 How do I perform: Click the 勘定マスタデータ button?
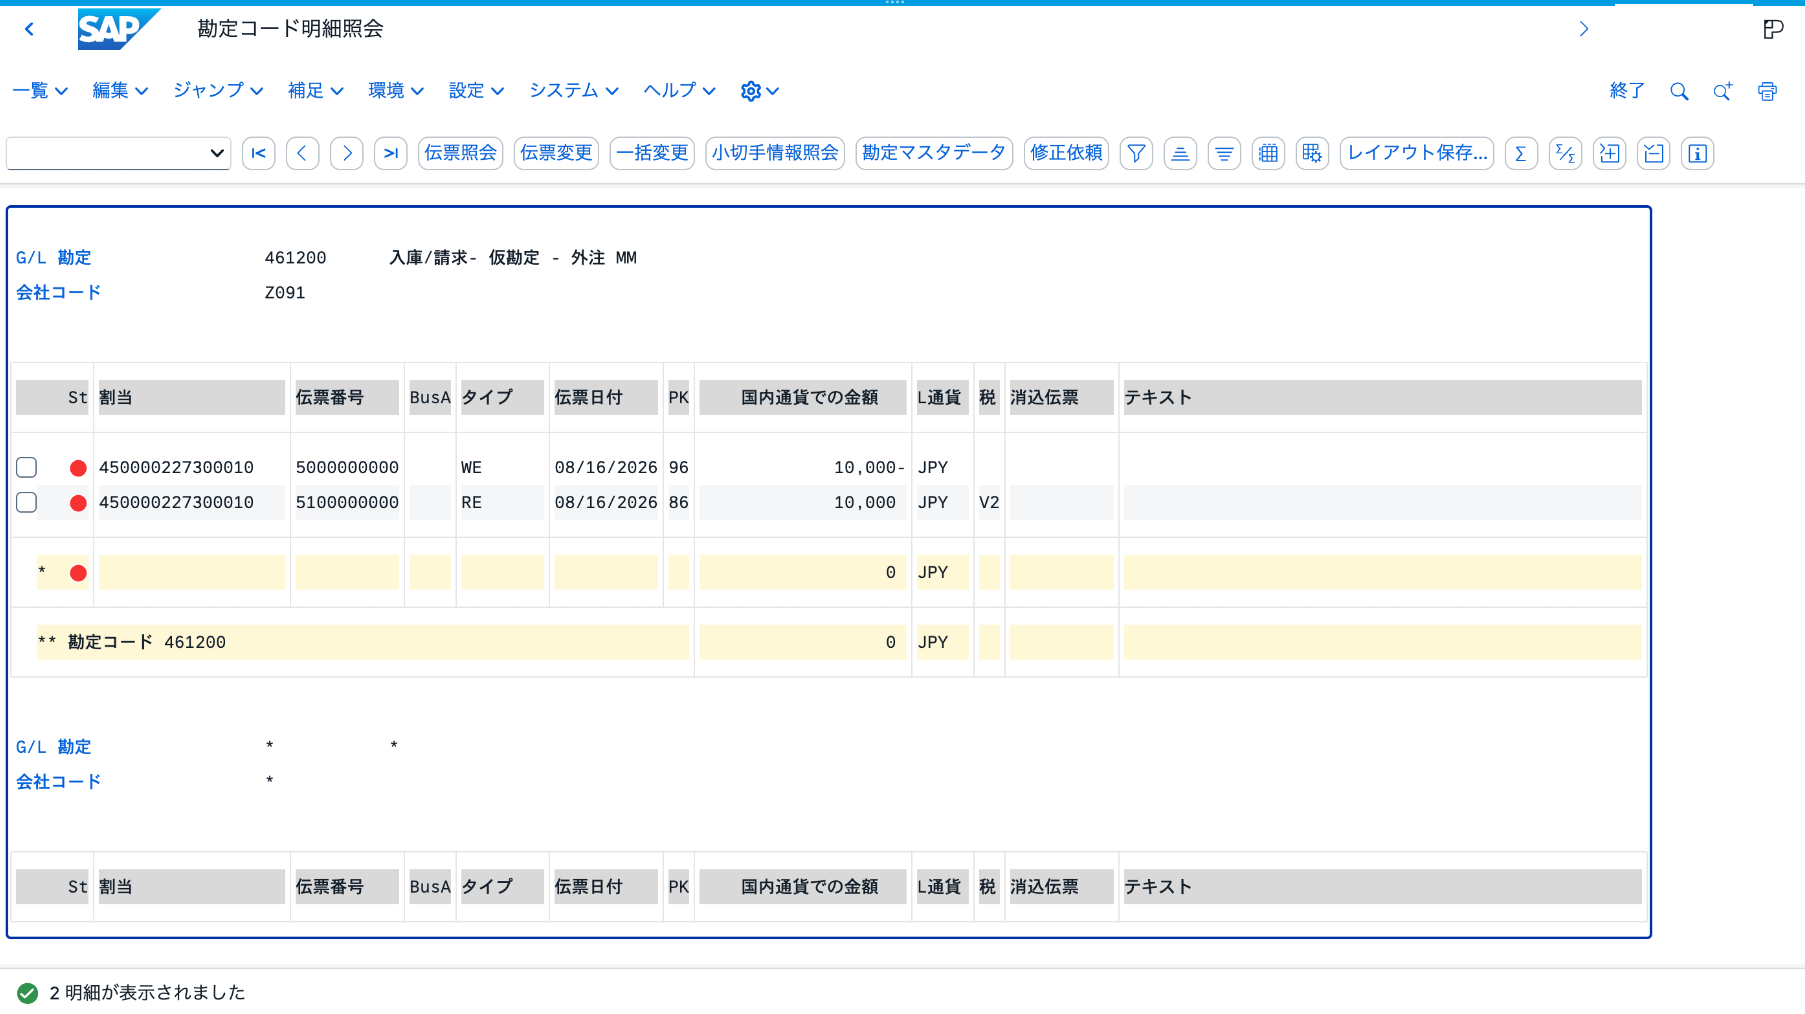[x=934, y=153]
